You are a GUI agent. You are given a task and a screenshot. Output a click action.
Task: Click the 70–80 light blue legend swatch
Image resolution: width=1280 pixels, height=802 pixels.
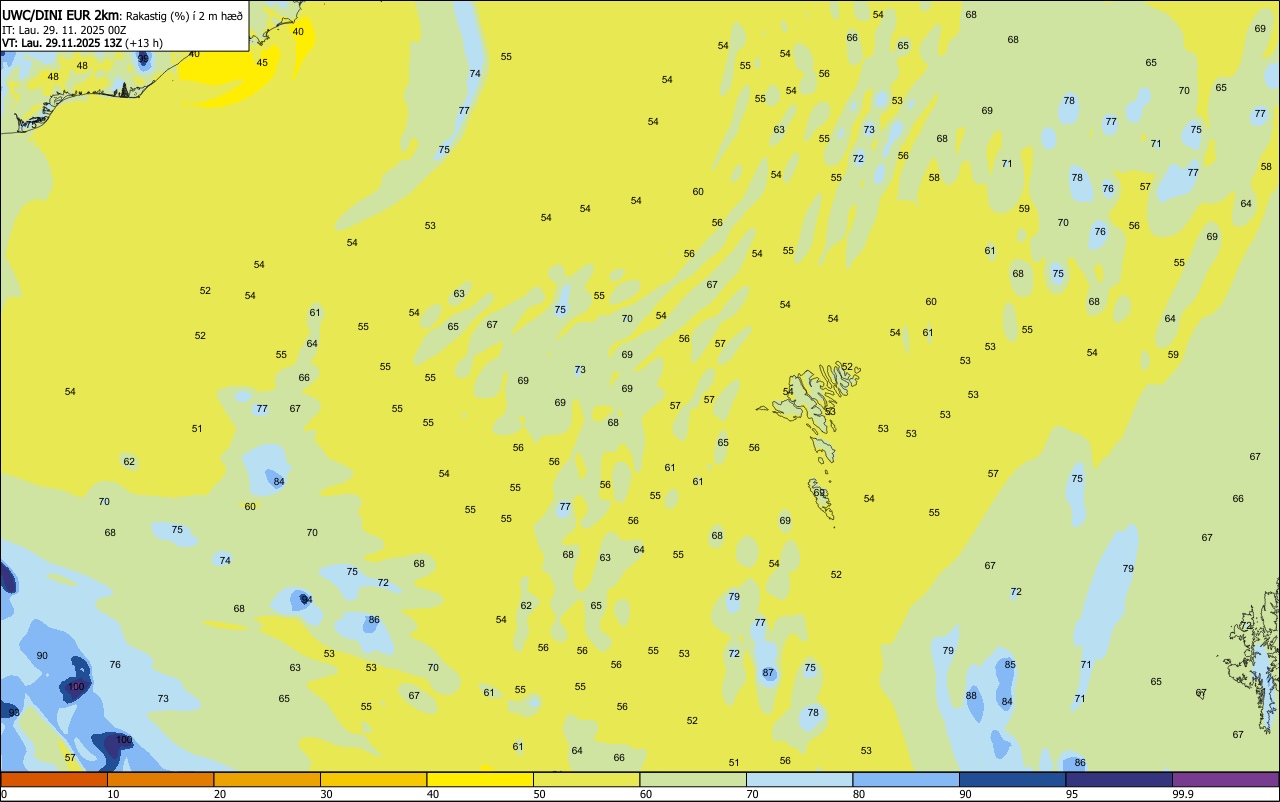coord(799,779)
